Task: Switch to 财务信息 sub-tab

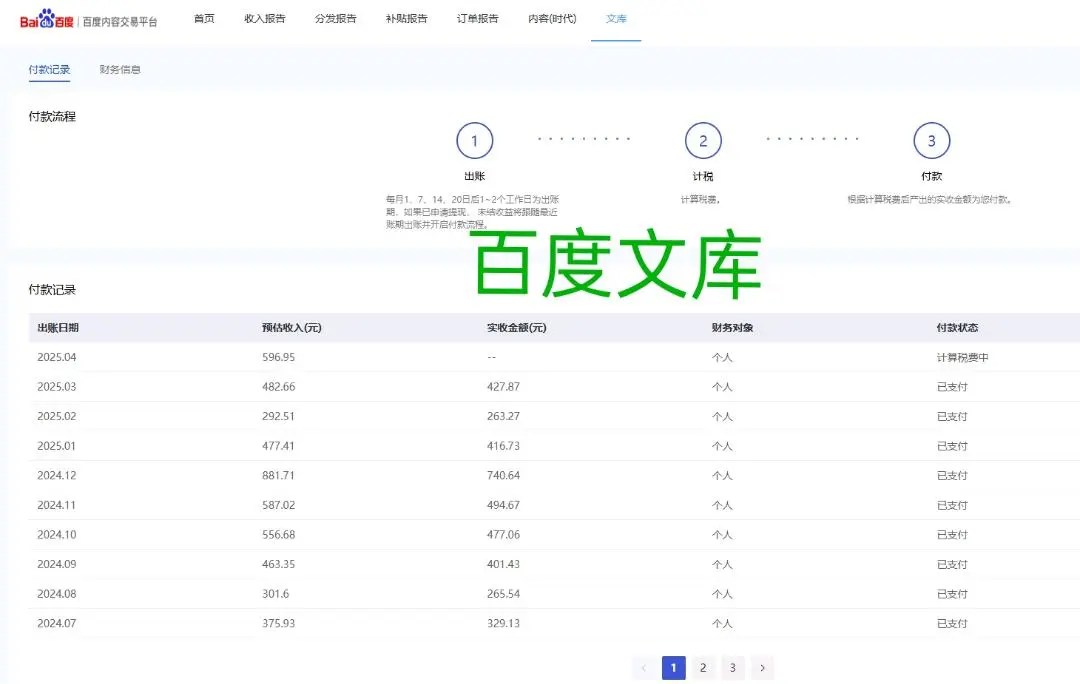Action: pyautogui.click(x=120, y=70)
